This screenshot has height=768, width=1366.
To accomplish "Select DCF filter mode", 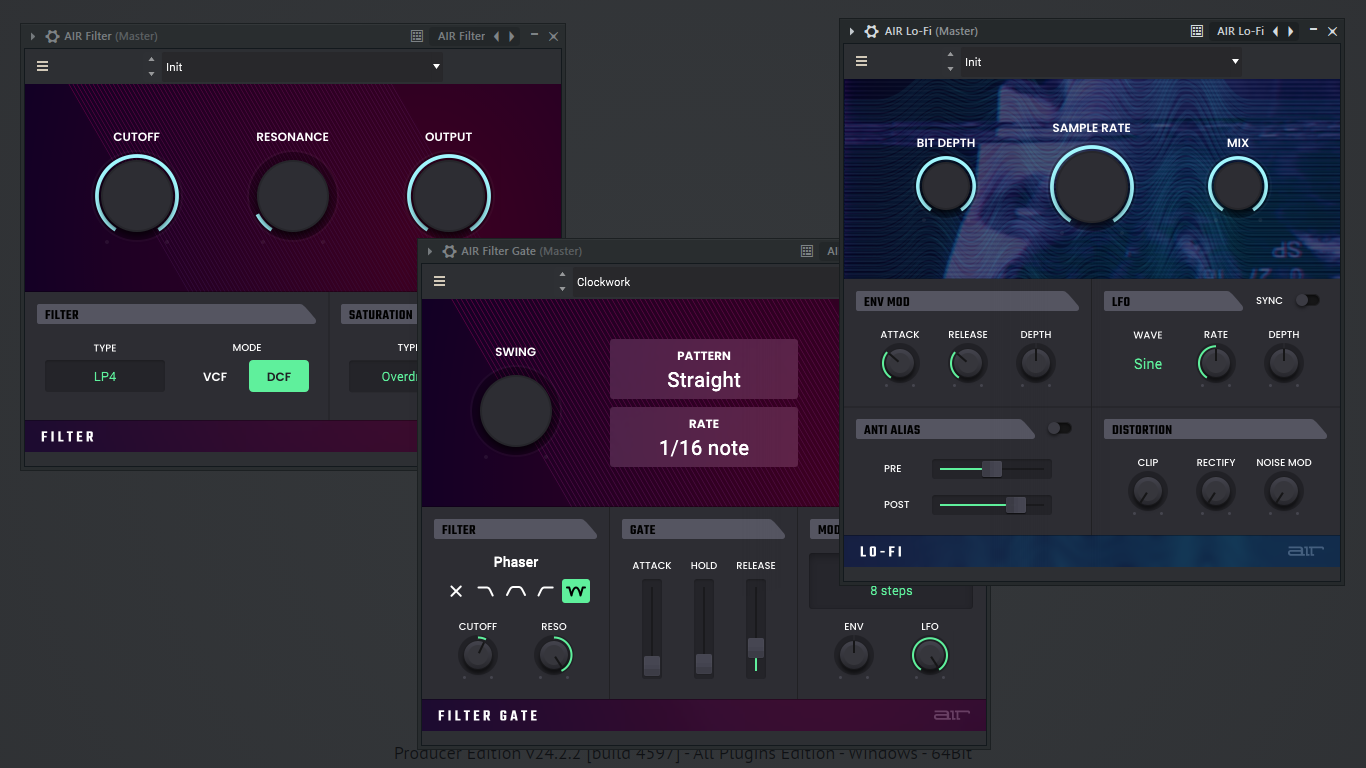I will pos(279,376).
